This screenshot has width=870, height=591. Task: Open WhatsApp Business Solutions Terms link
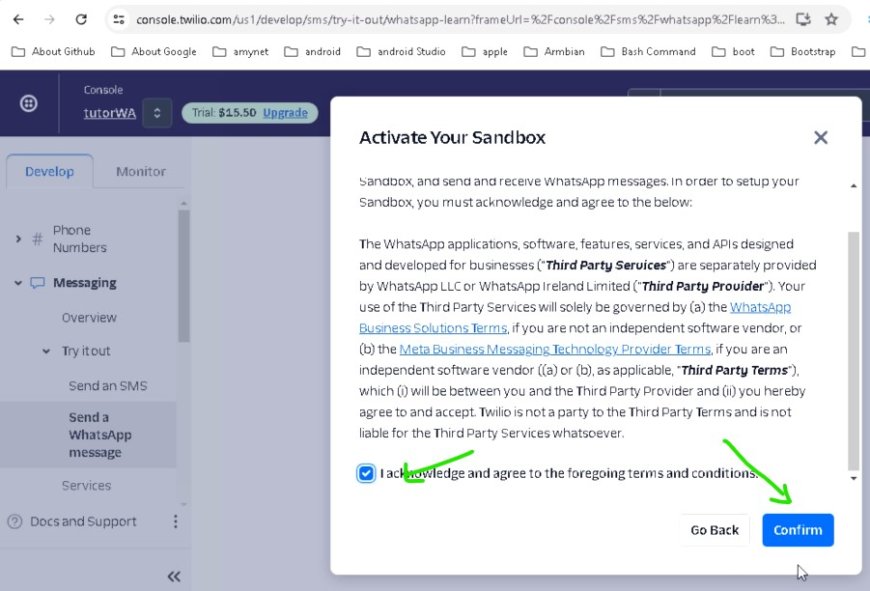coord(575,317)
